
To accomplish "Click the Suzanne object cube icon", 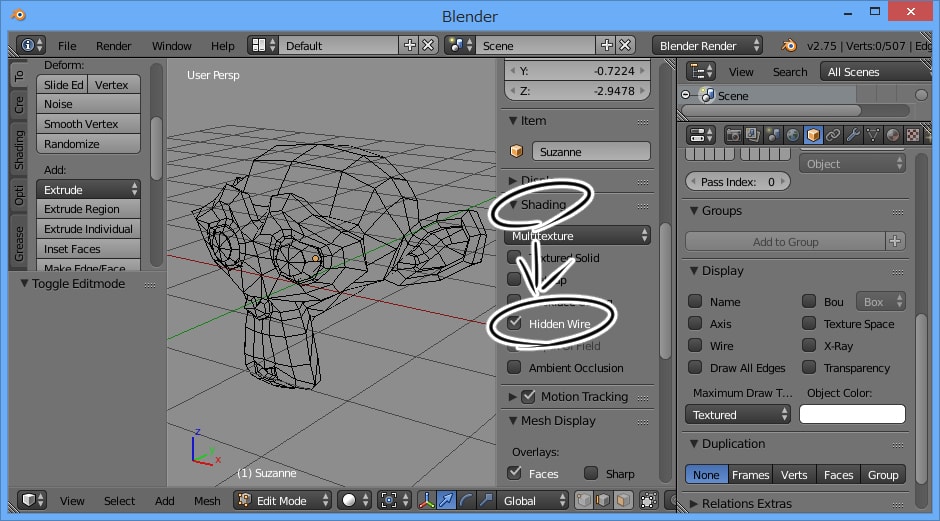I will click(x=516, y=151).
